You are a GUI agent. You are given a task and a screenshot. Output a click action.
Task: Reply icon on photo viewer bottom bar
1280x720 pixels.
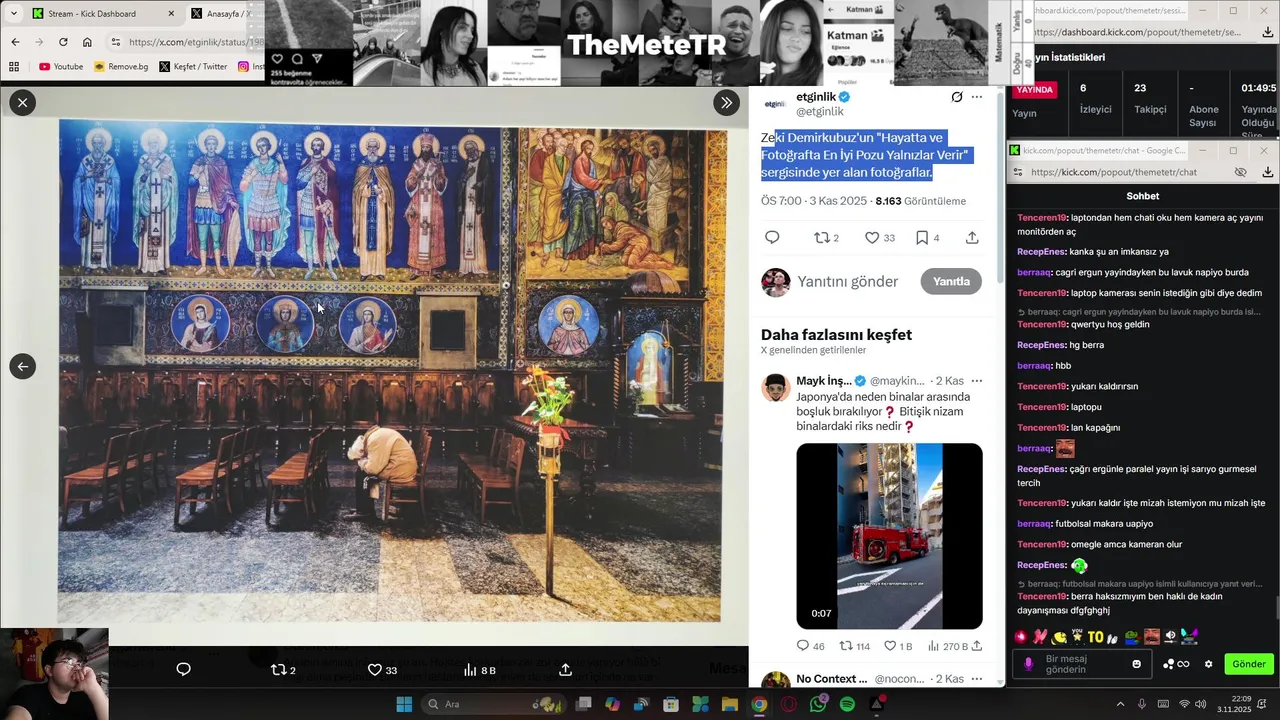point(183,669)
